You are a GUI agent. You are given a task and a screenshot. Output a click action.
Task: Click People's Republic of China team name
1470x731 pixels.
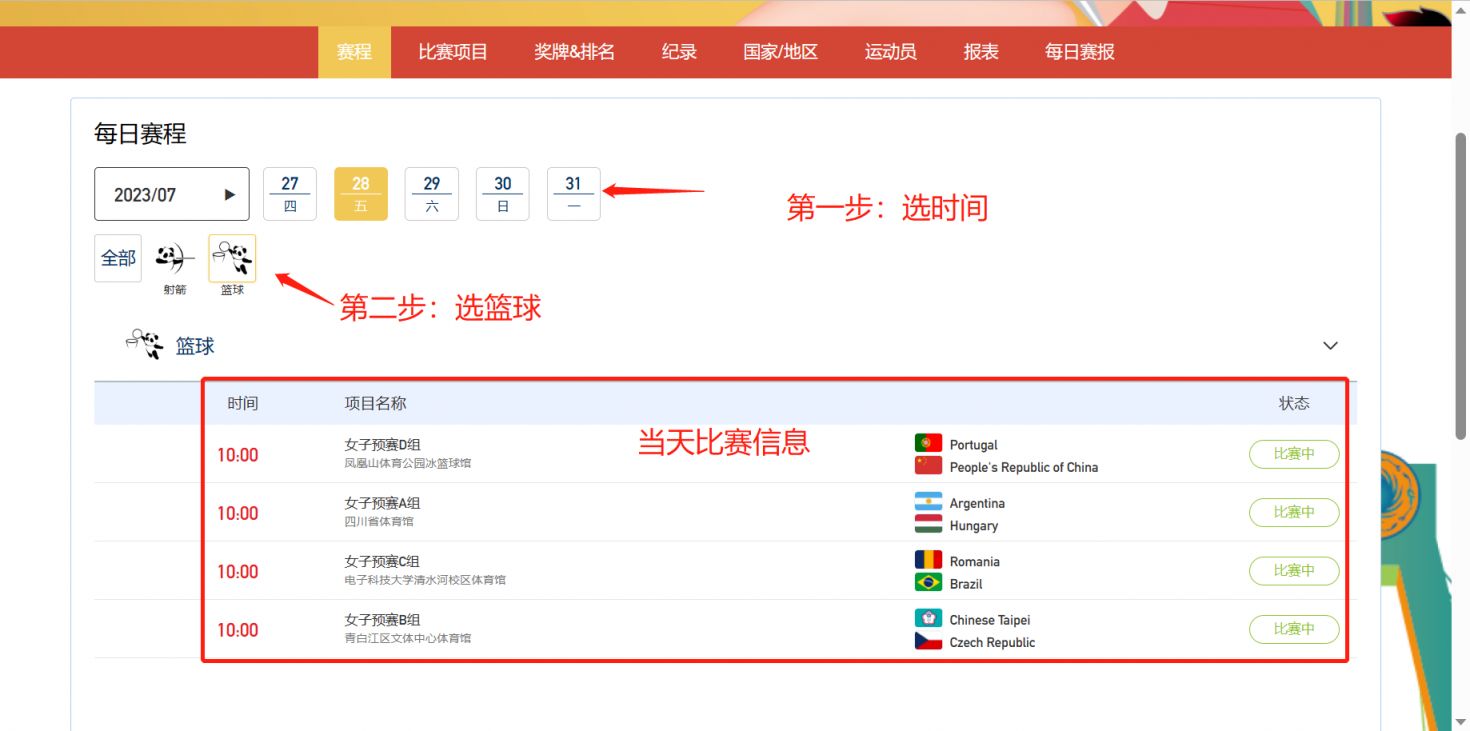coord(1024,467)
